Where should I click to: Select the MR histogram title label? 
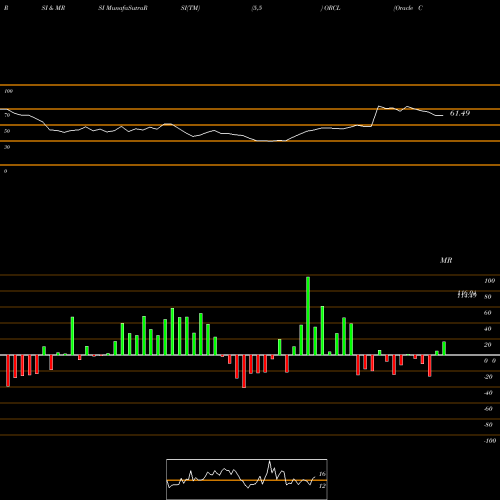tap(446, 260)
